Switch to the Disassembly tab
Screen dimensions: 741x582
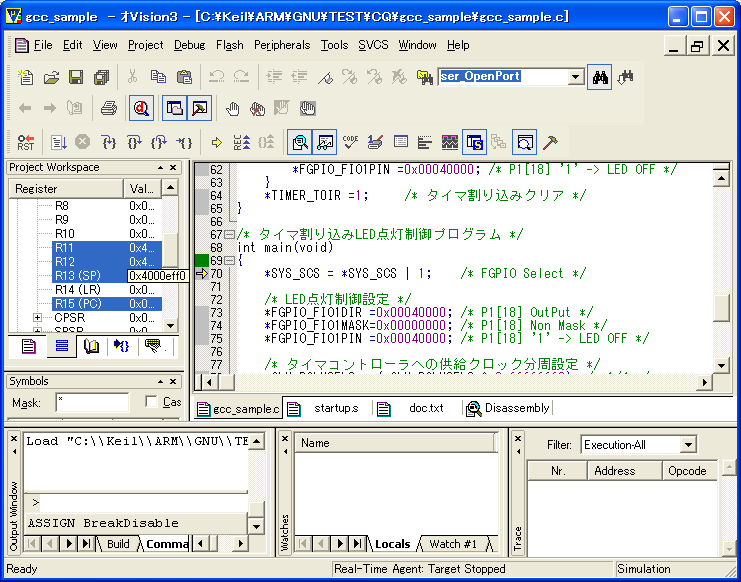click(508, 409)
